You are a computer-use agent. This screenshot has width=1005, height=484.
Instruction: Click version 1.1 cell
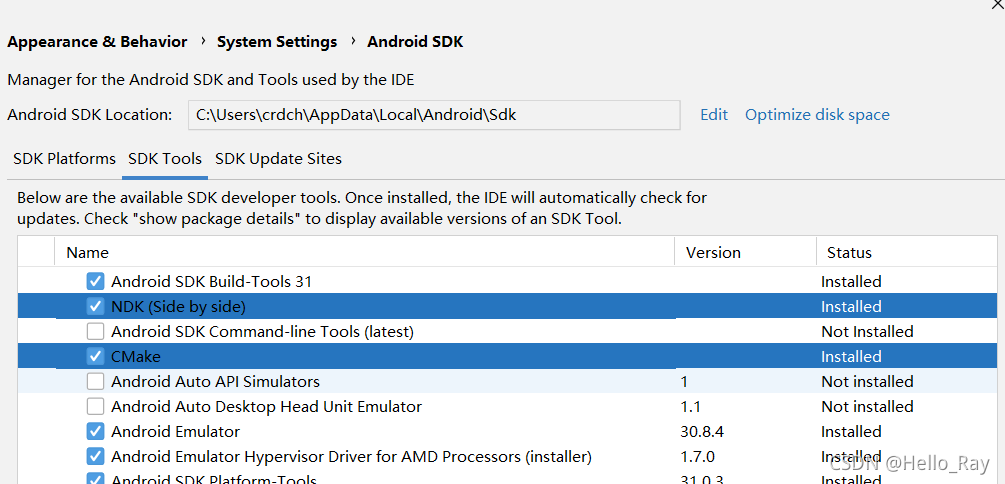pyautogui.click(x=690, y=406)
